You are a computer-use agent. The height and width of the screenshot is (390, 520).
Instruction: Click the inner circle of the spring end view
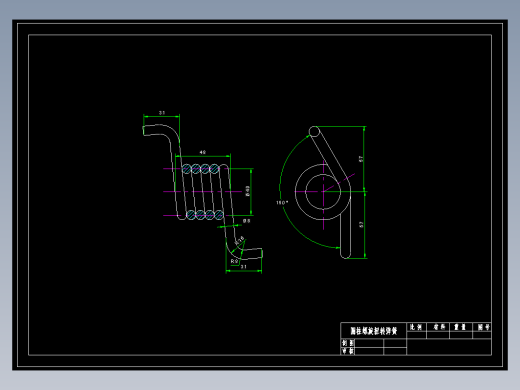coord(323,192)
